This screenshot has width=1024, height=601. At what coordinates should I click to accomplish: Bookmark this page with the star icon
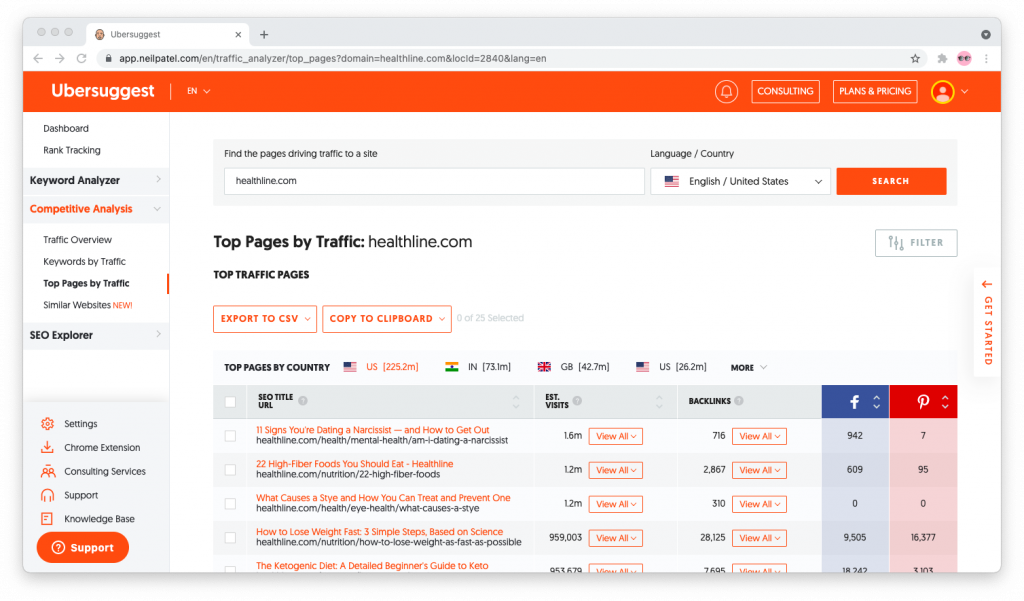(x=916, y=58)
